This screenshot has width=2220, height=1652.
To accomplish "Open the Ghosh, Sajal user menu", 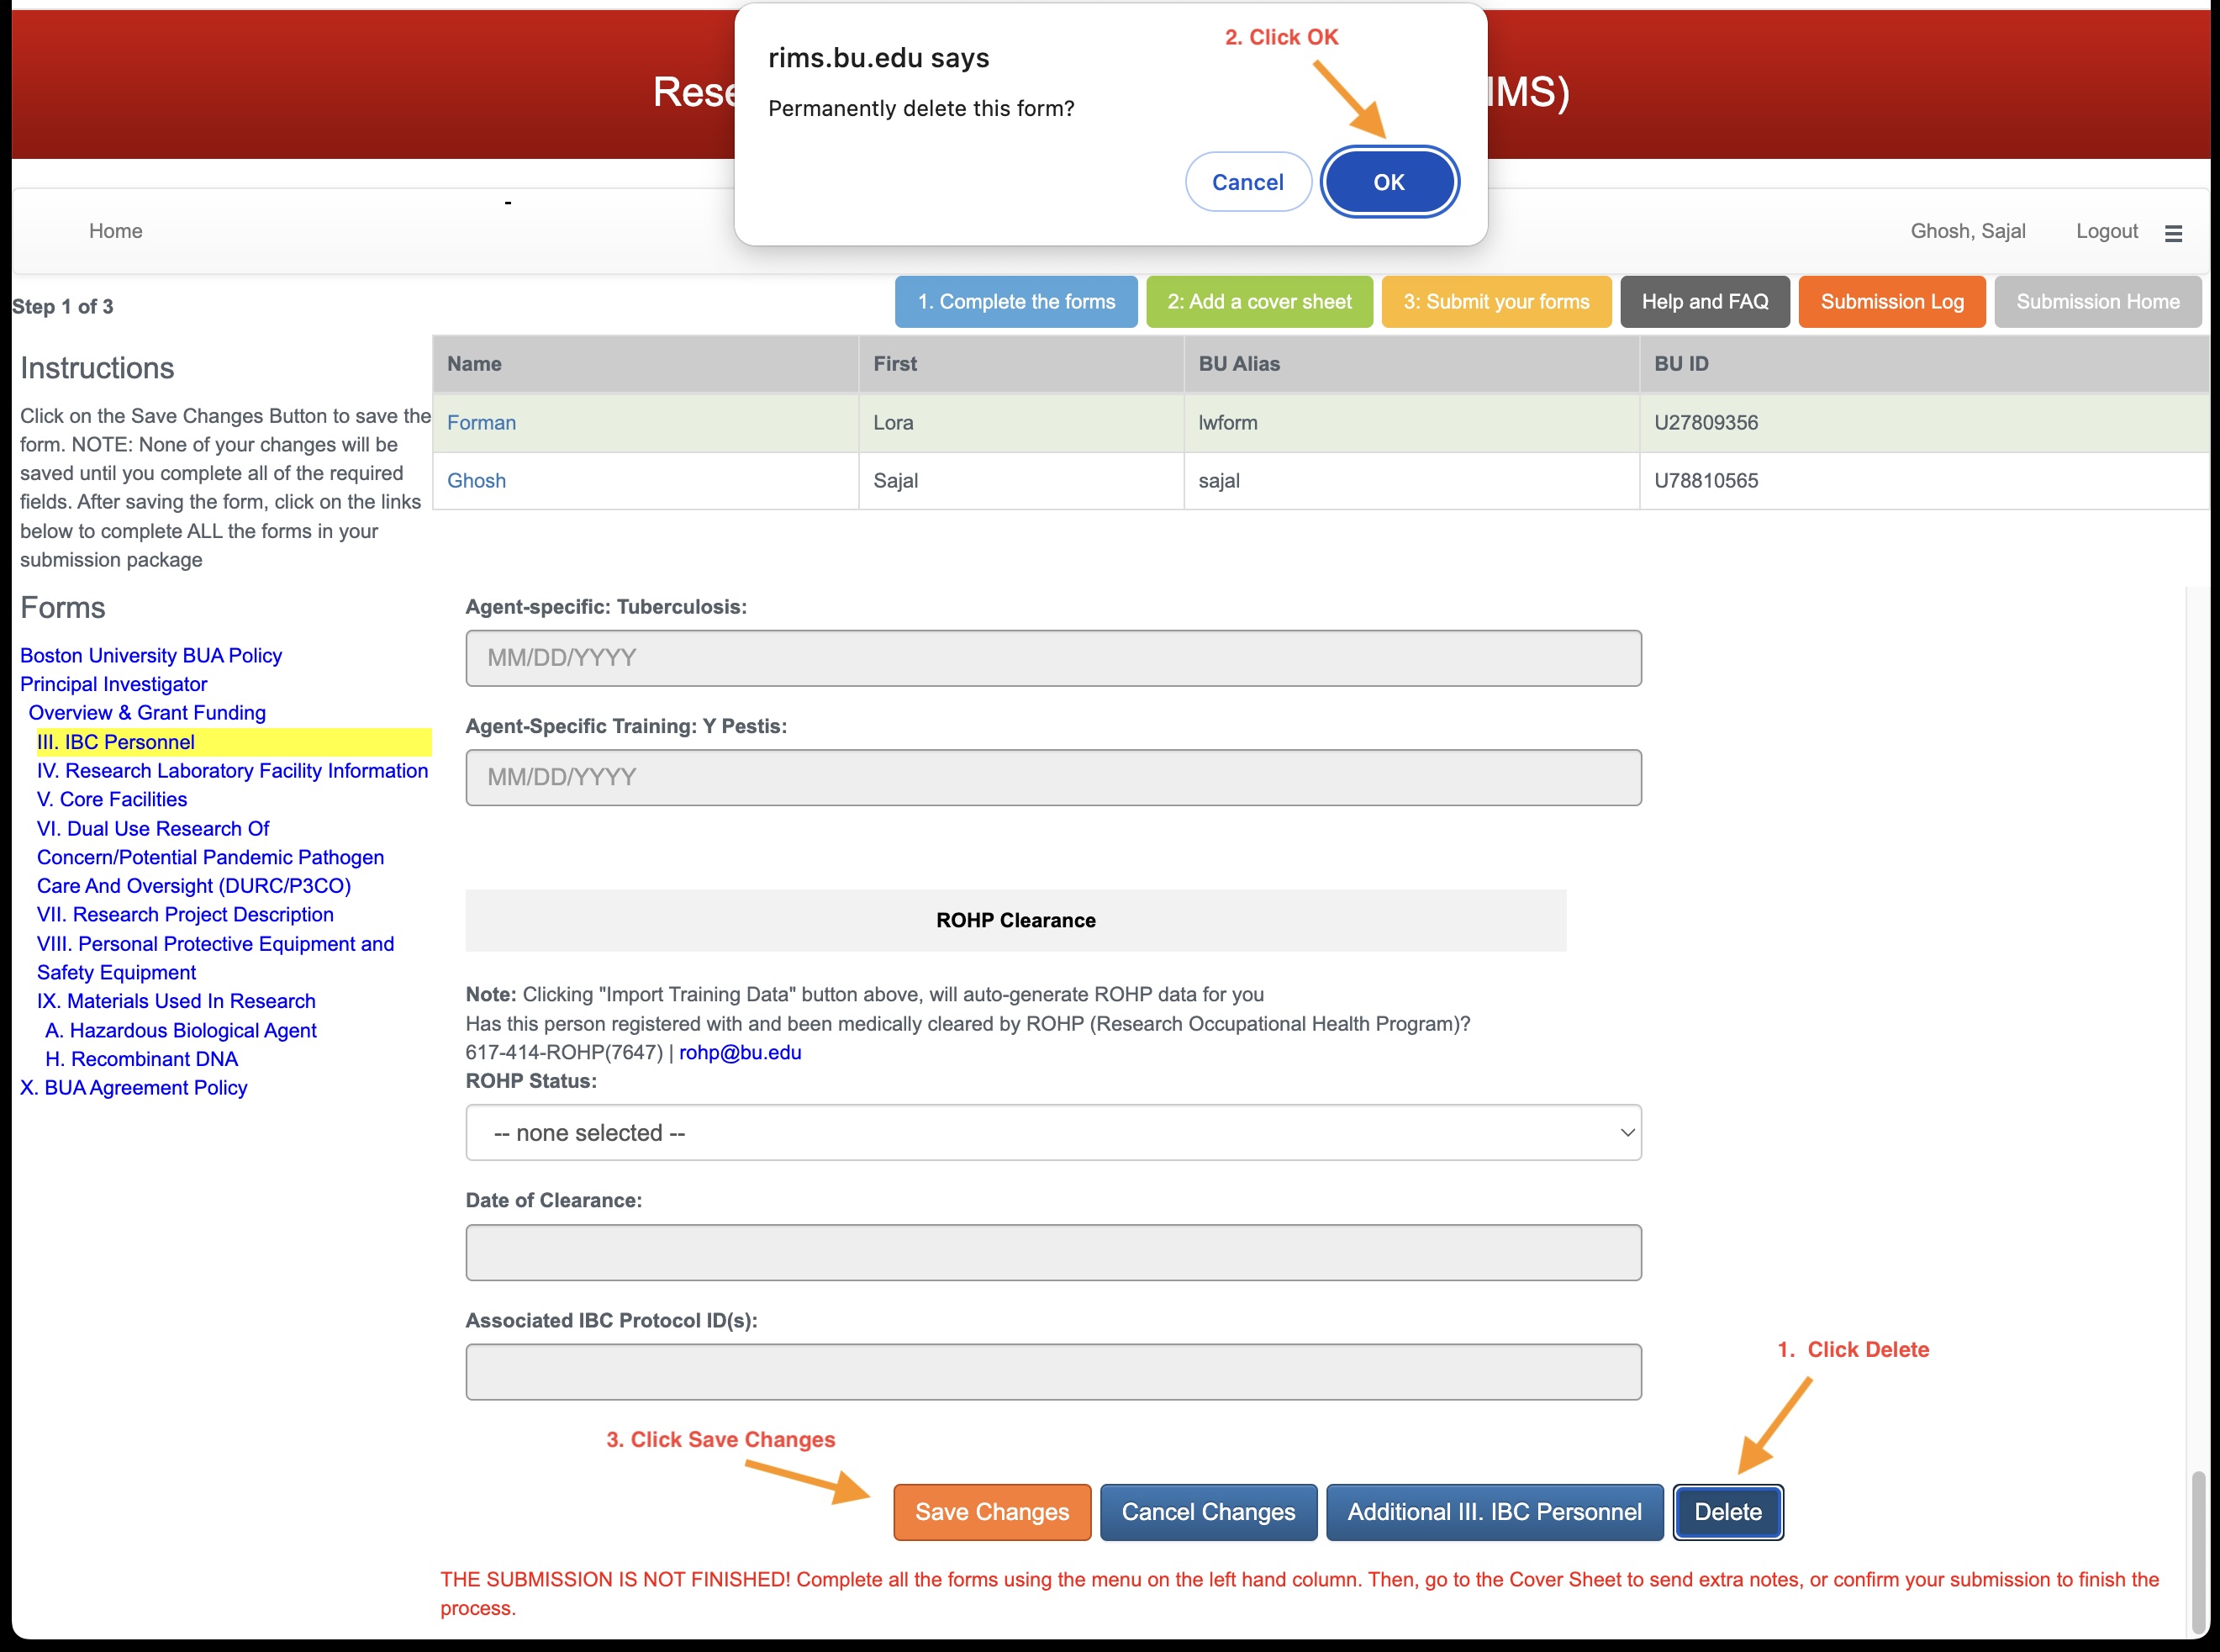I will click(1968, 231).
